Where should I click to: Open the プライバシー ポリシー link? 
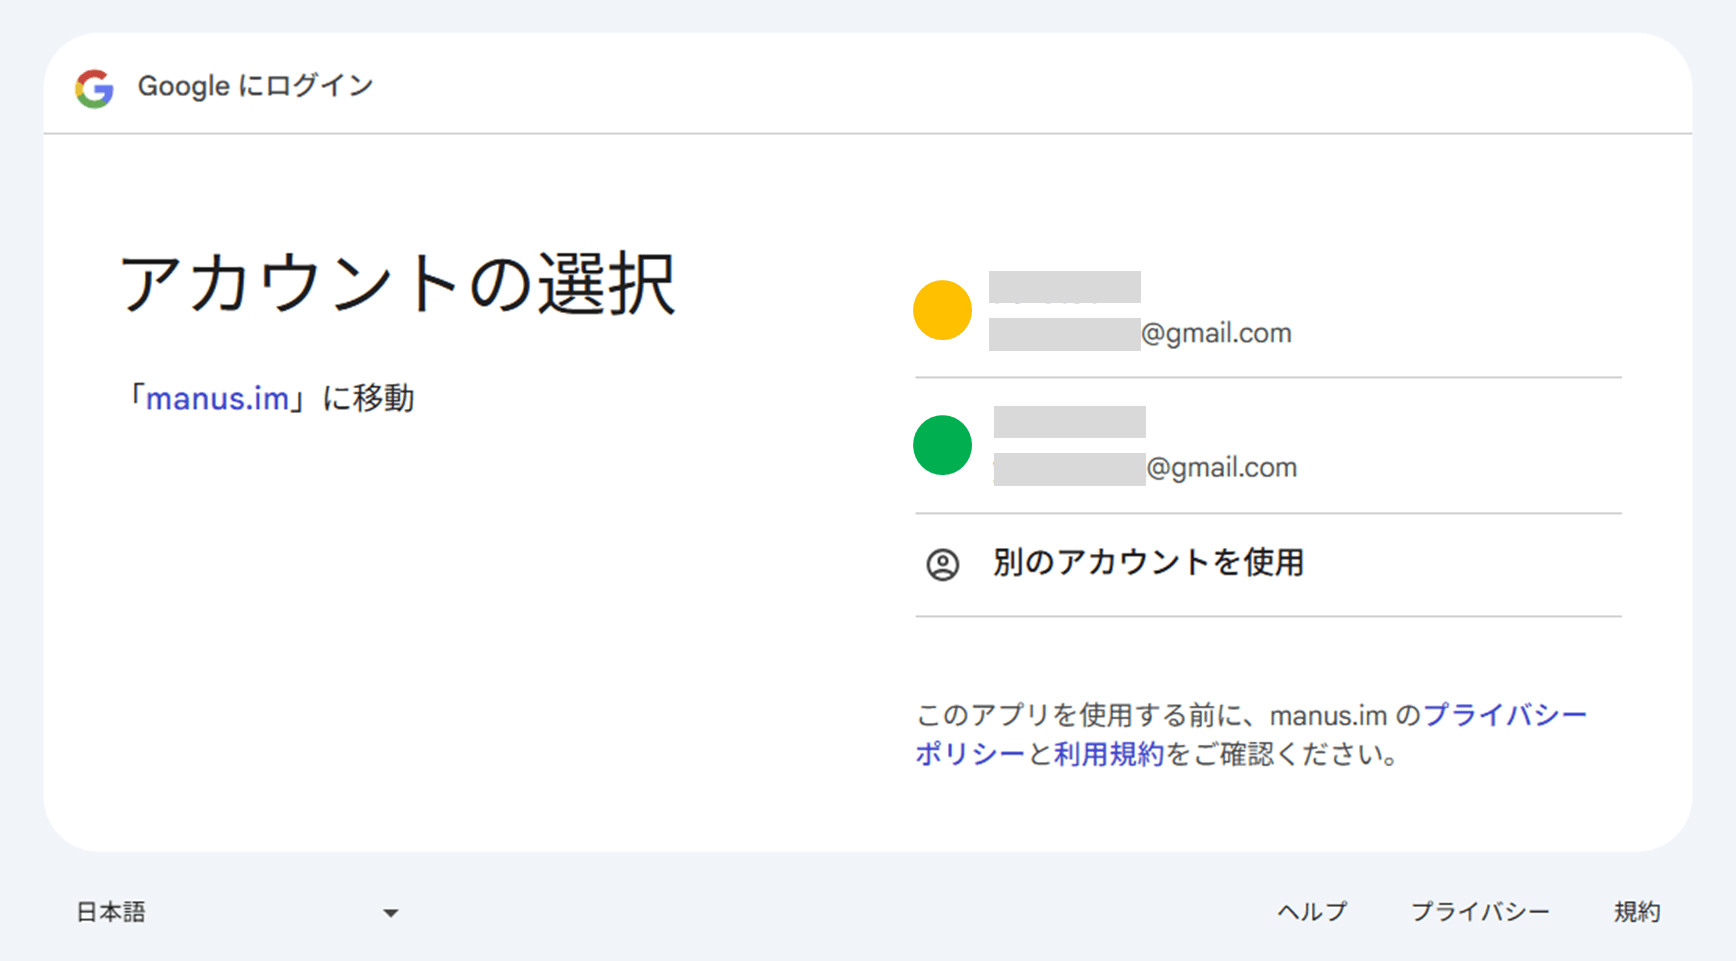[x=1504, y=715]
